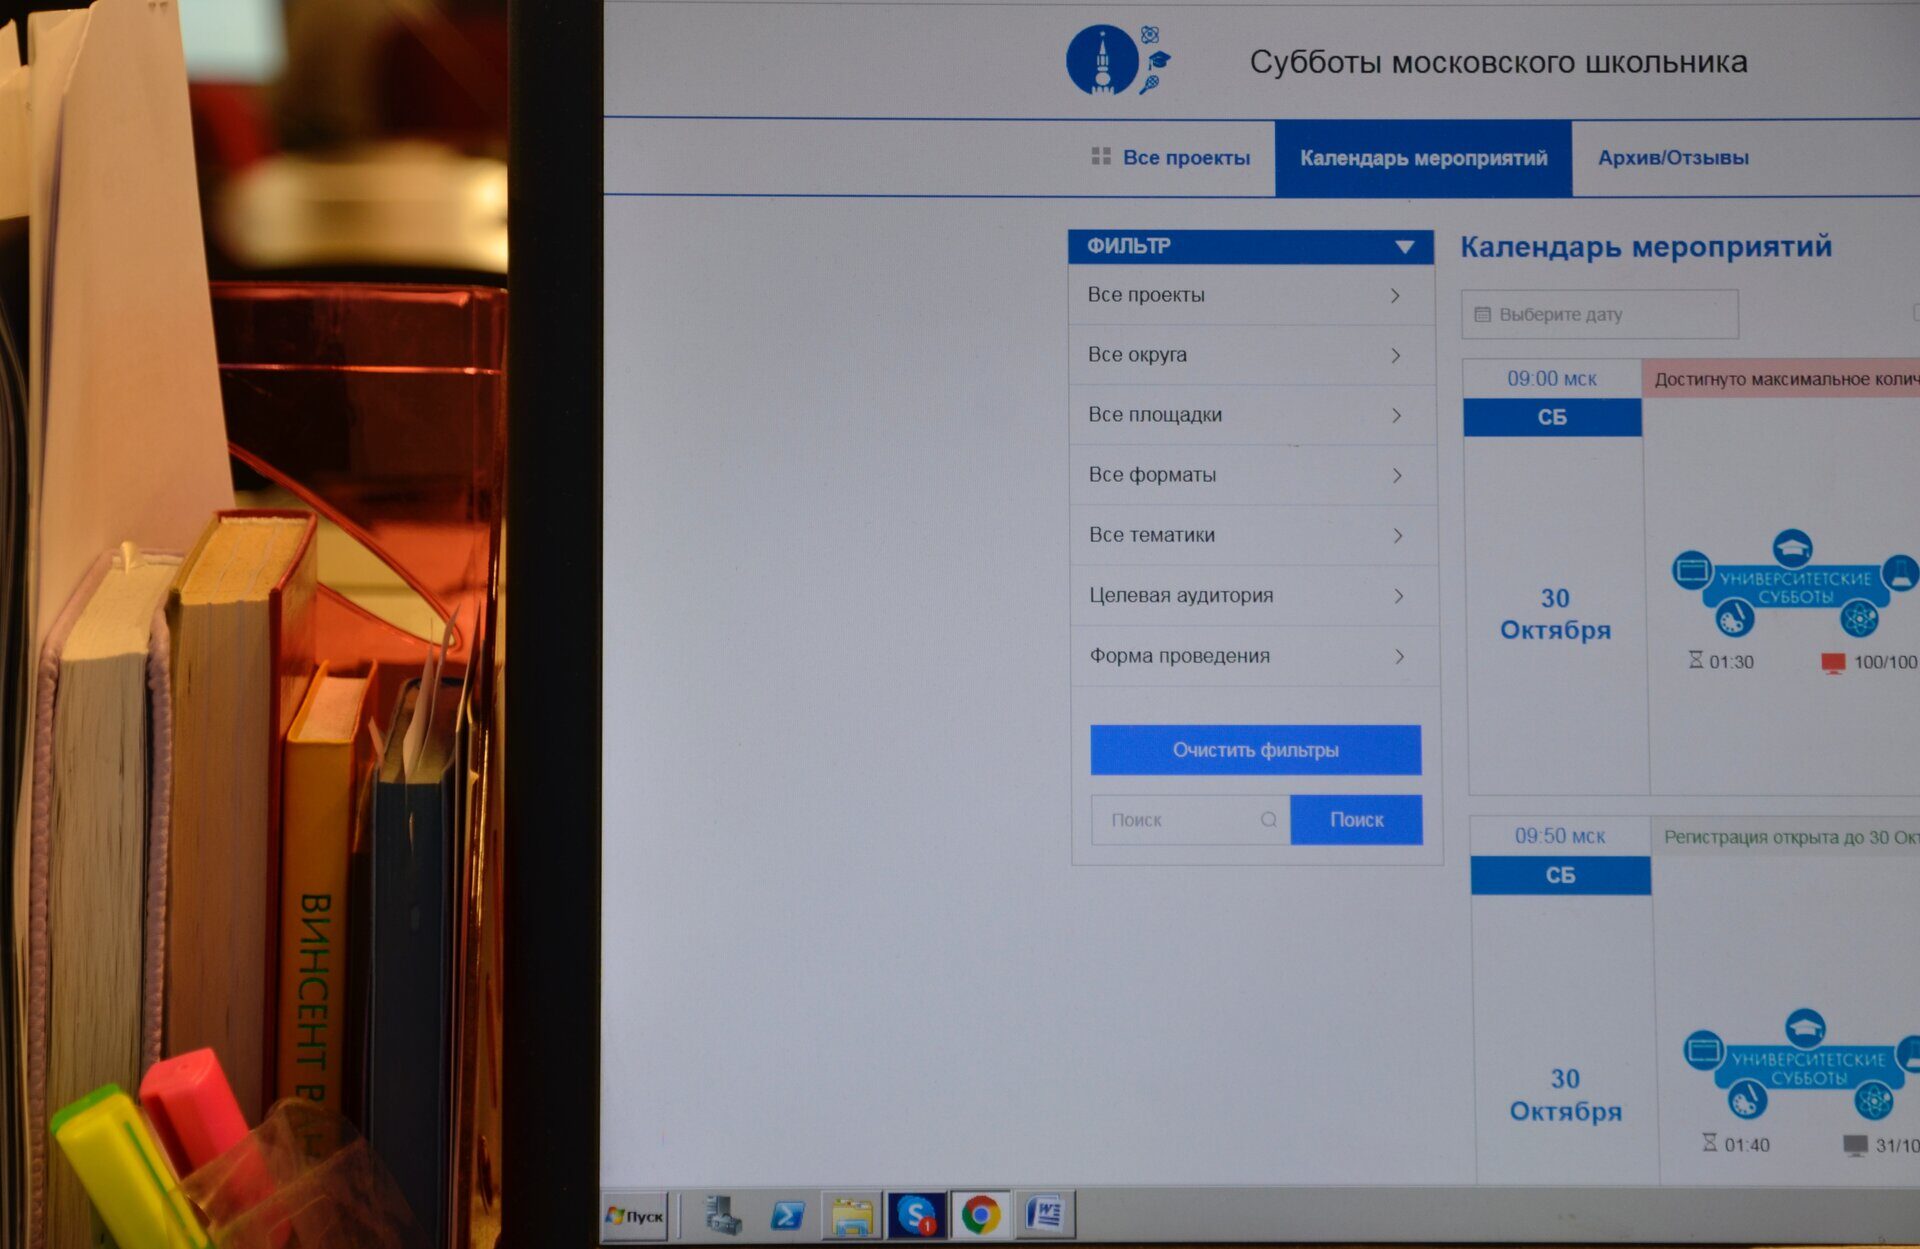The image size is (1920, 1249).
Task: Expand the Все округа filter
Action: [1252, 355]
